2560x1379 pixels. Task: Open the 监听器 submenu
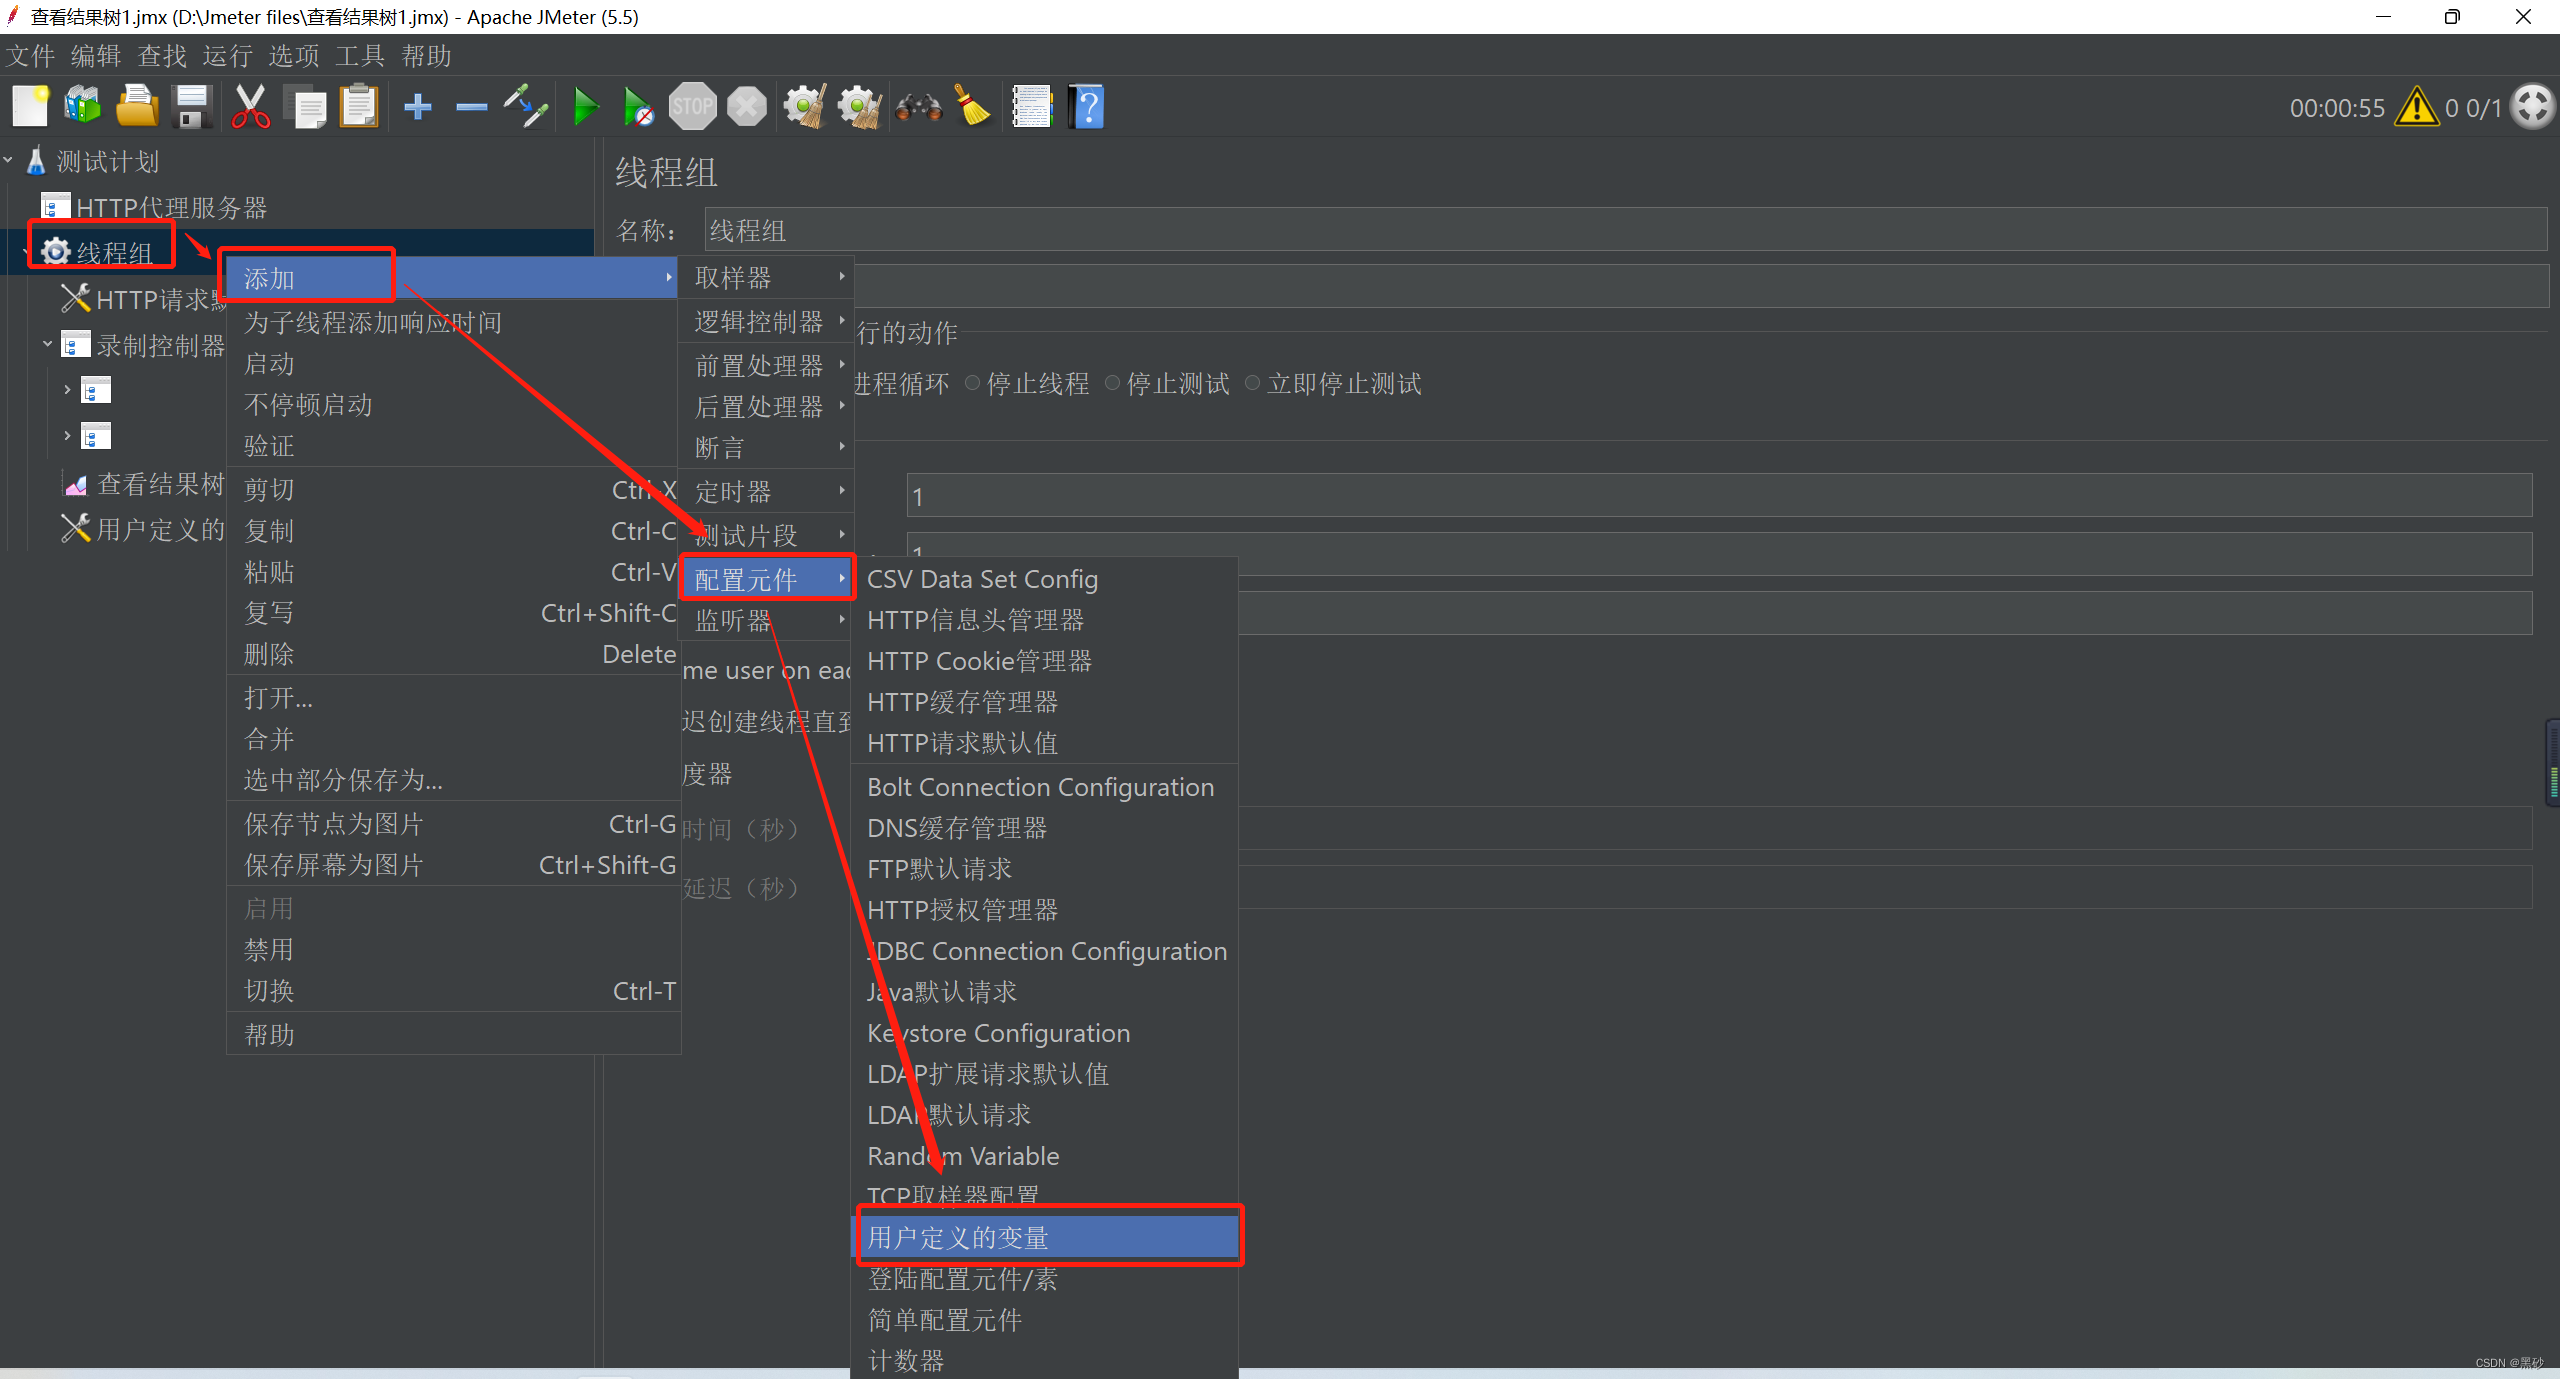(766, 620)
